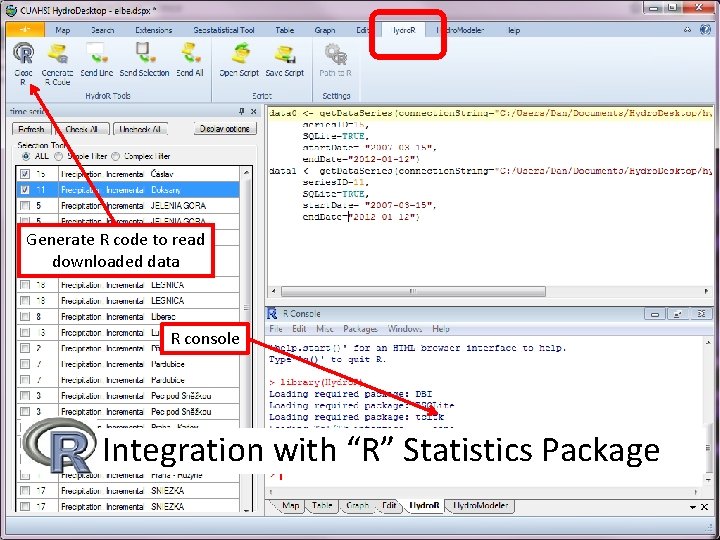Open R Console Help menu
Screen dimensions: 720x540
[440, 329]
